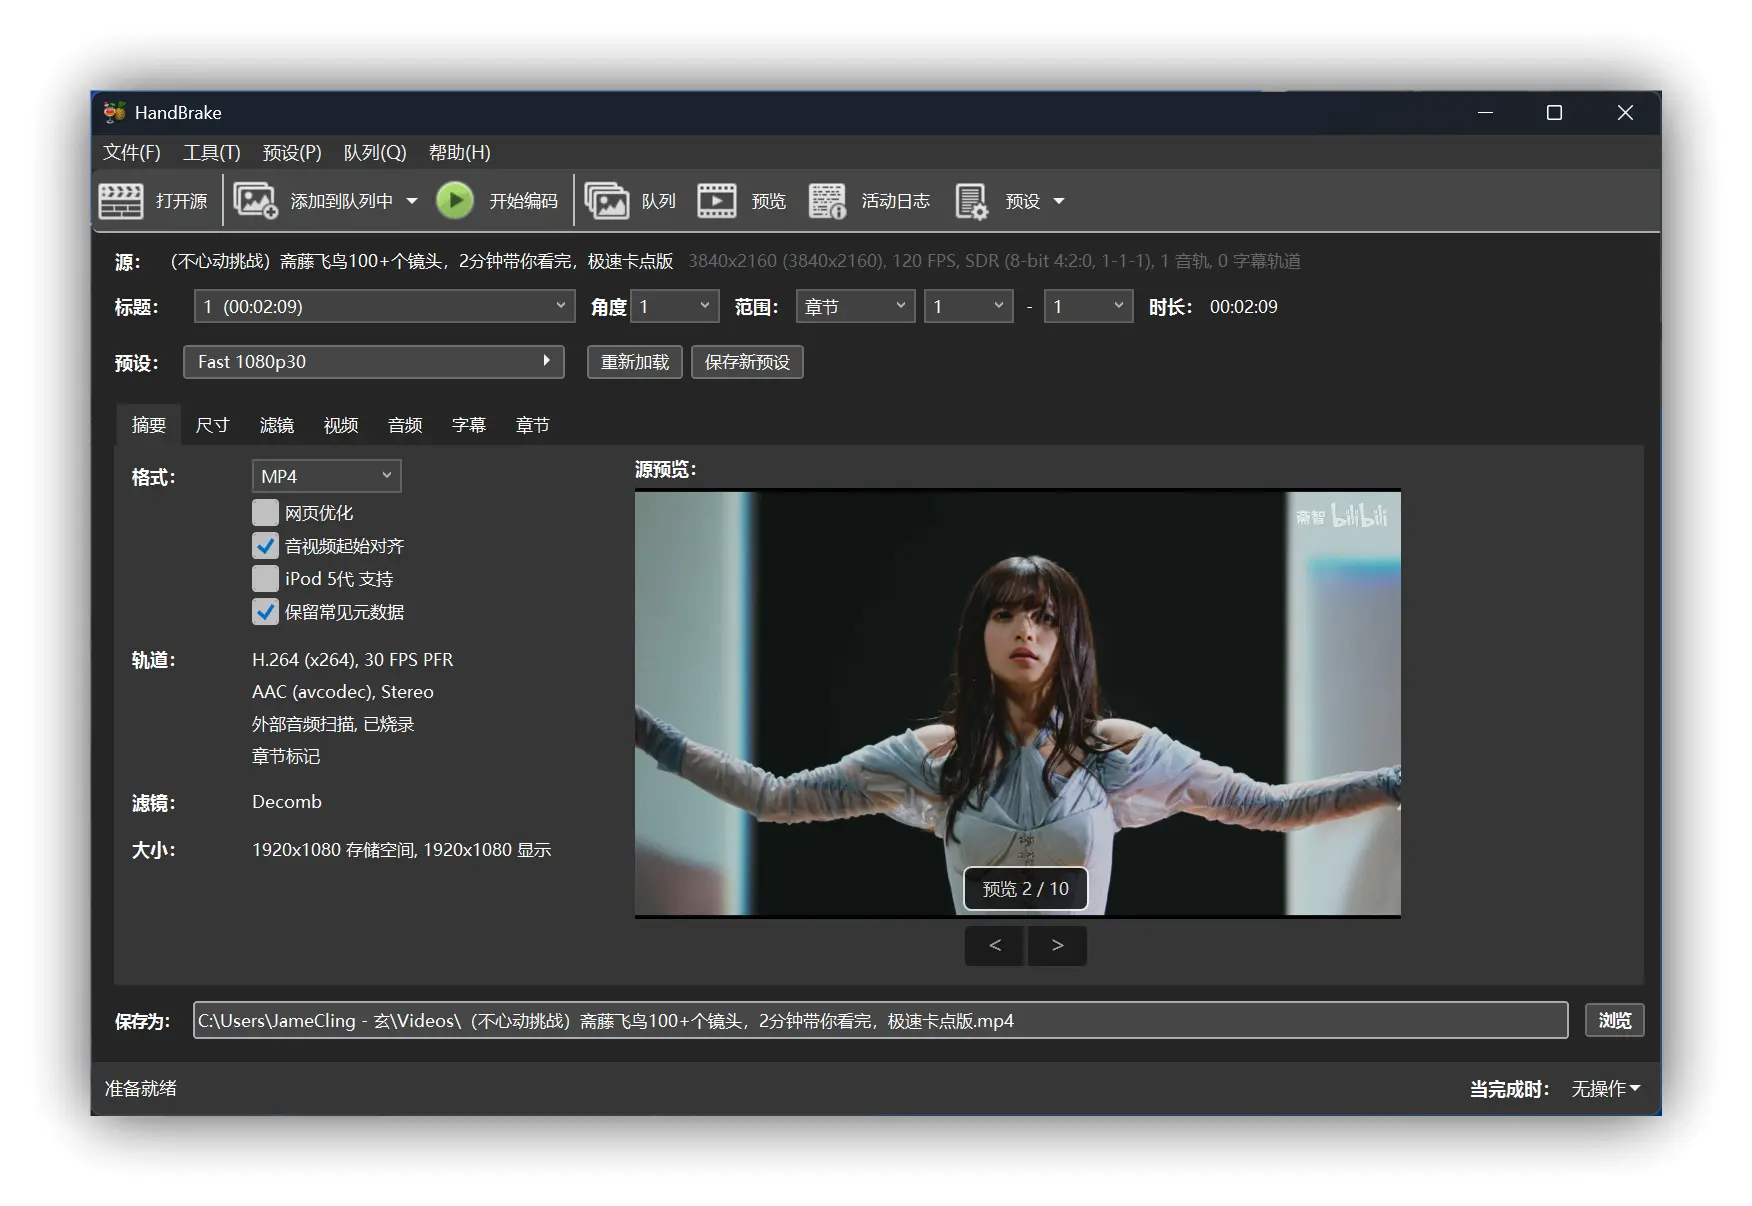Switch to the 章节 tab

click(533, 425)
